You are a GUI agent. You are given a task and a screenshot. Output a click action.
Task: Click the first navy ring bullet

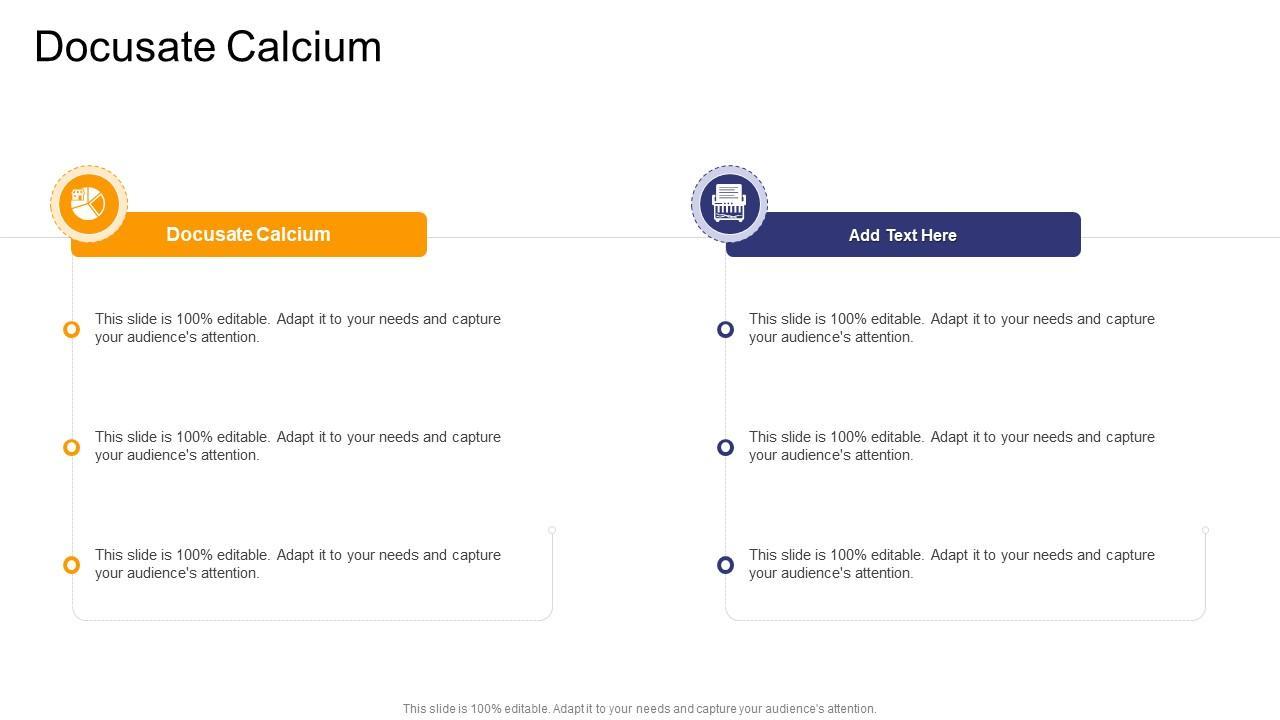726,329
